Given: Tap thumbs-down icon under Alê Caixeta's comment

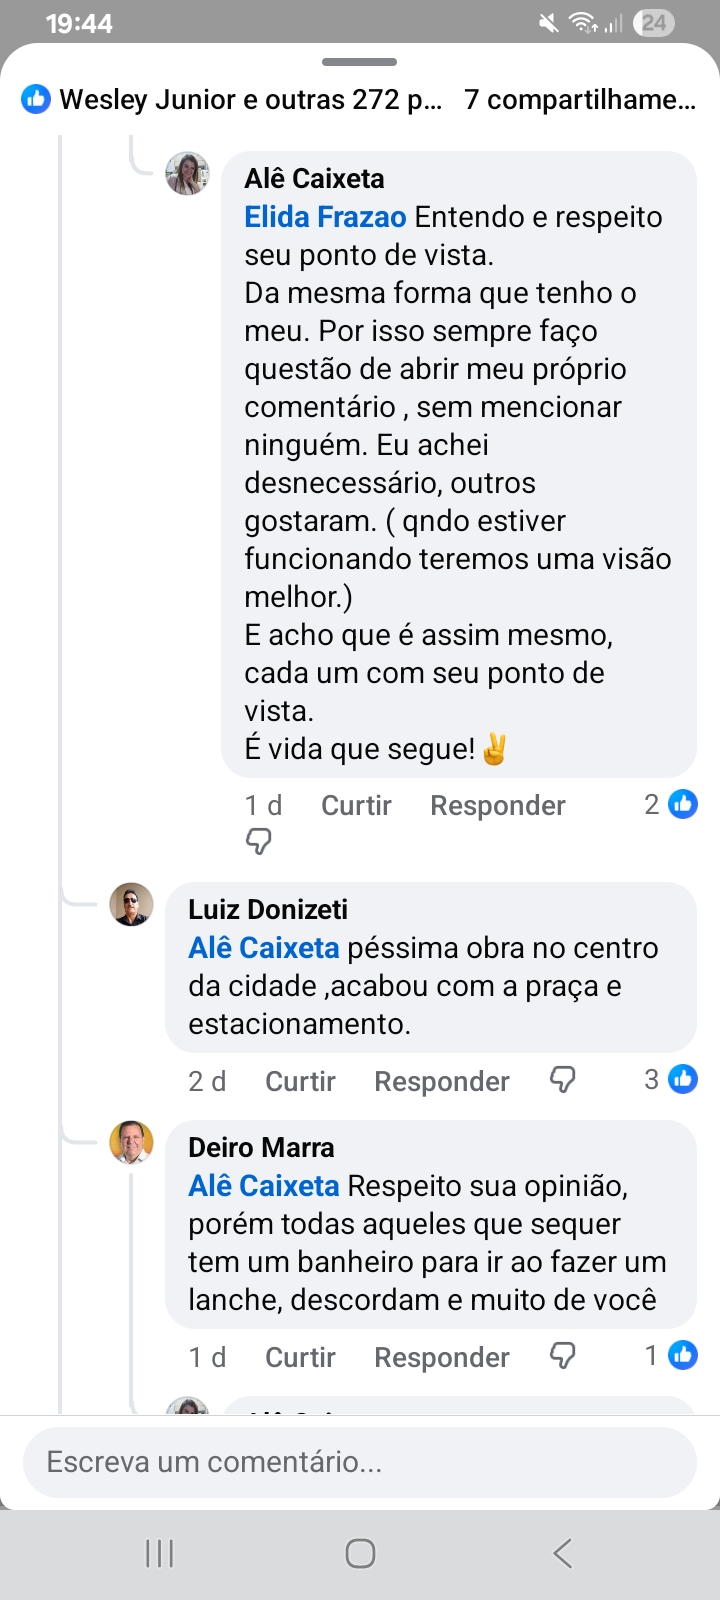Looking at the screenshot, I should (x=258, y=843).
